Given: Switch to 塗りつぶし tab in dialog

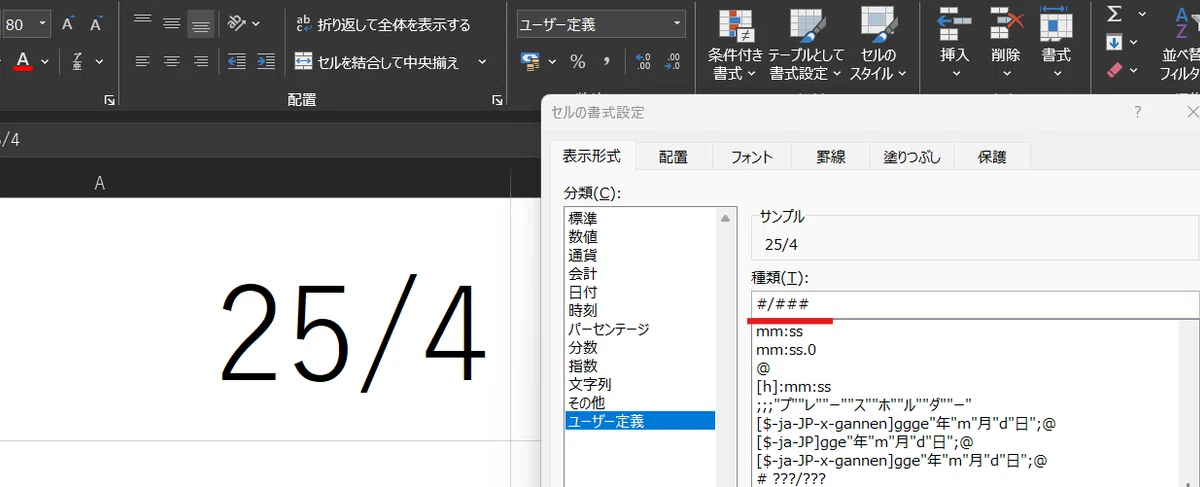Looking at the screenshot, I should coord(911,156).
